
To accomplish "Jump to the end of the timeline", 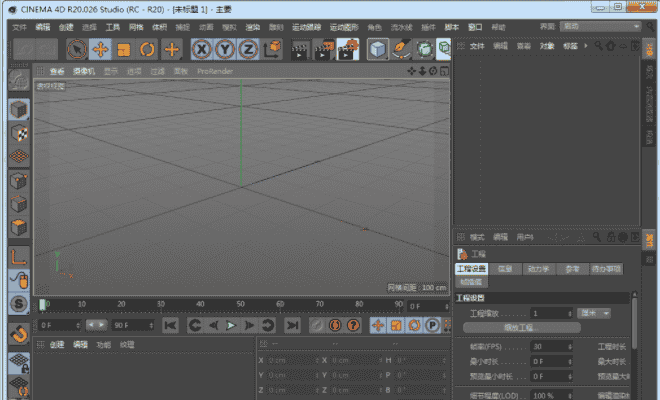I will (x=292, y=325).
